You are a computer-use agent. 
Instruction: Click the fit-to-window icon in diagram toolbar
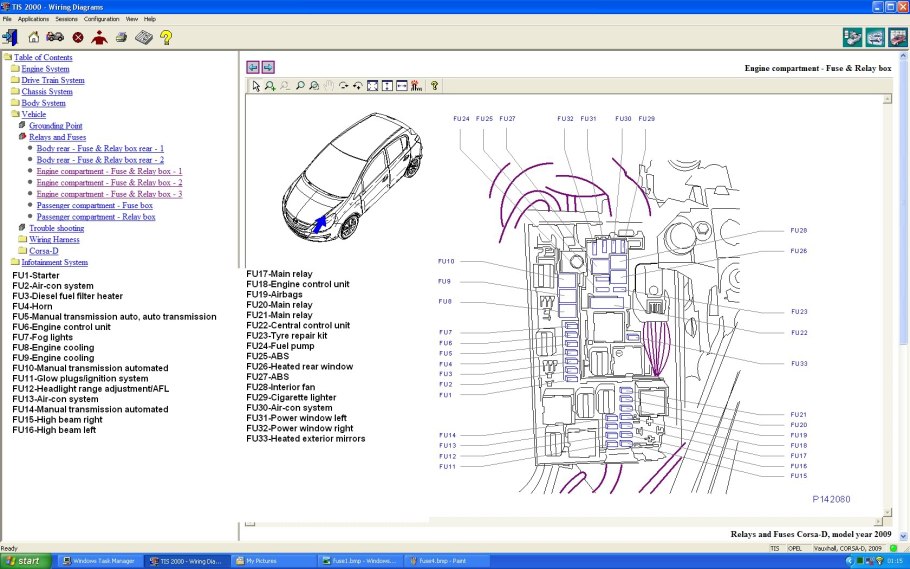pyautogui.click(x=372, y=86)
